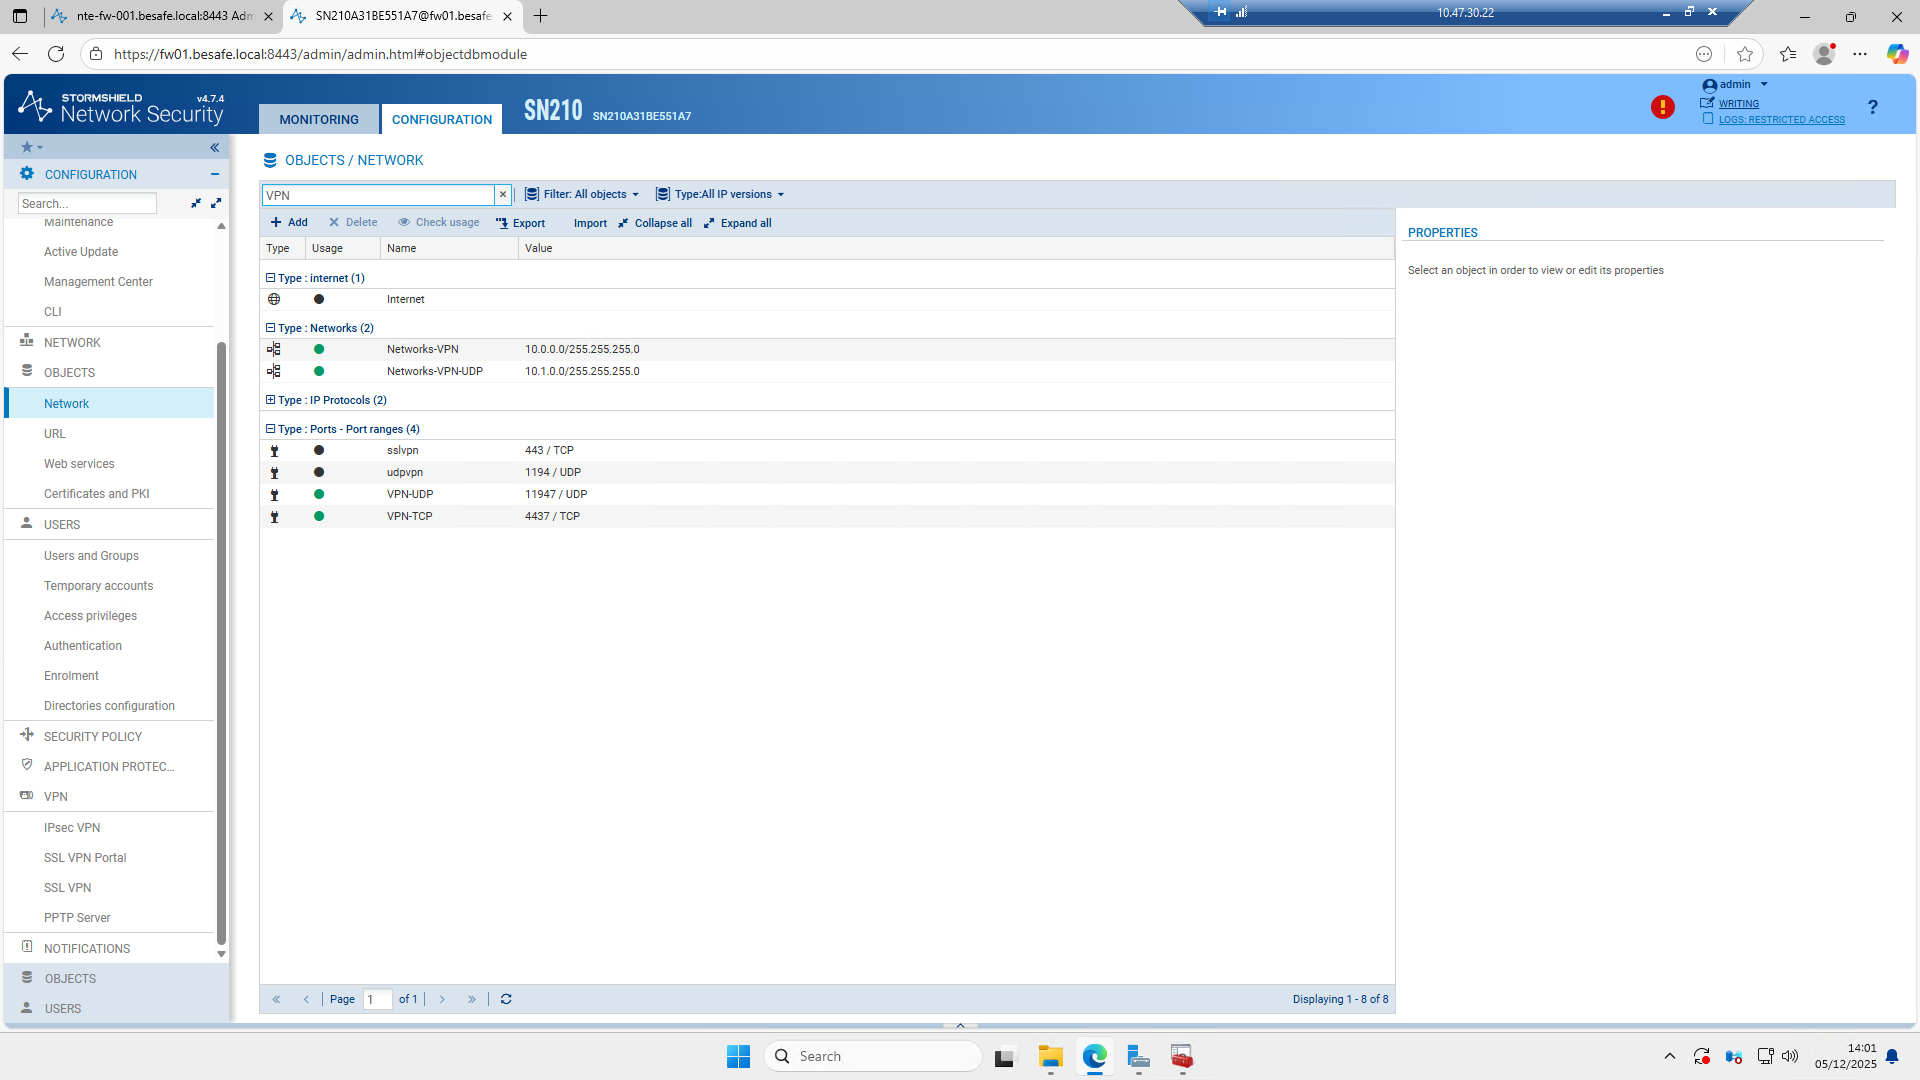Sort by the Name column header

[x=449, y=248]
